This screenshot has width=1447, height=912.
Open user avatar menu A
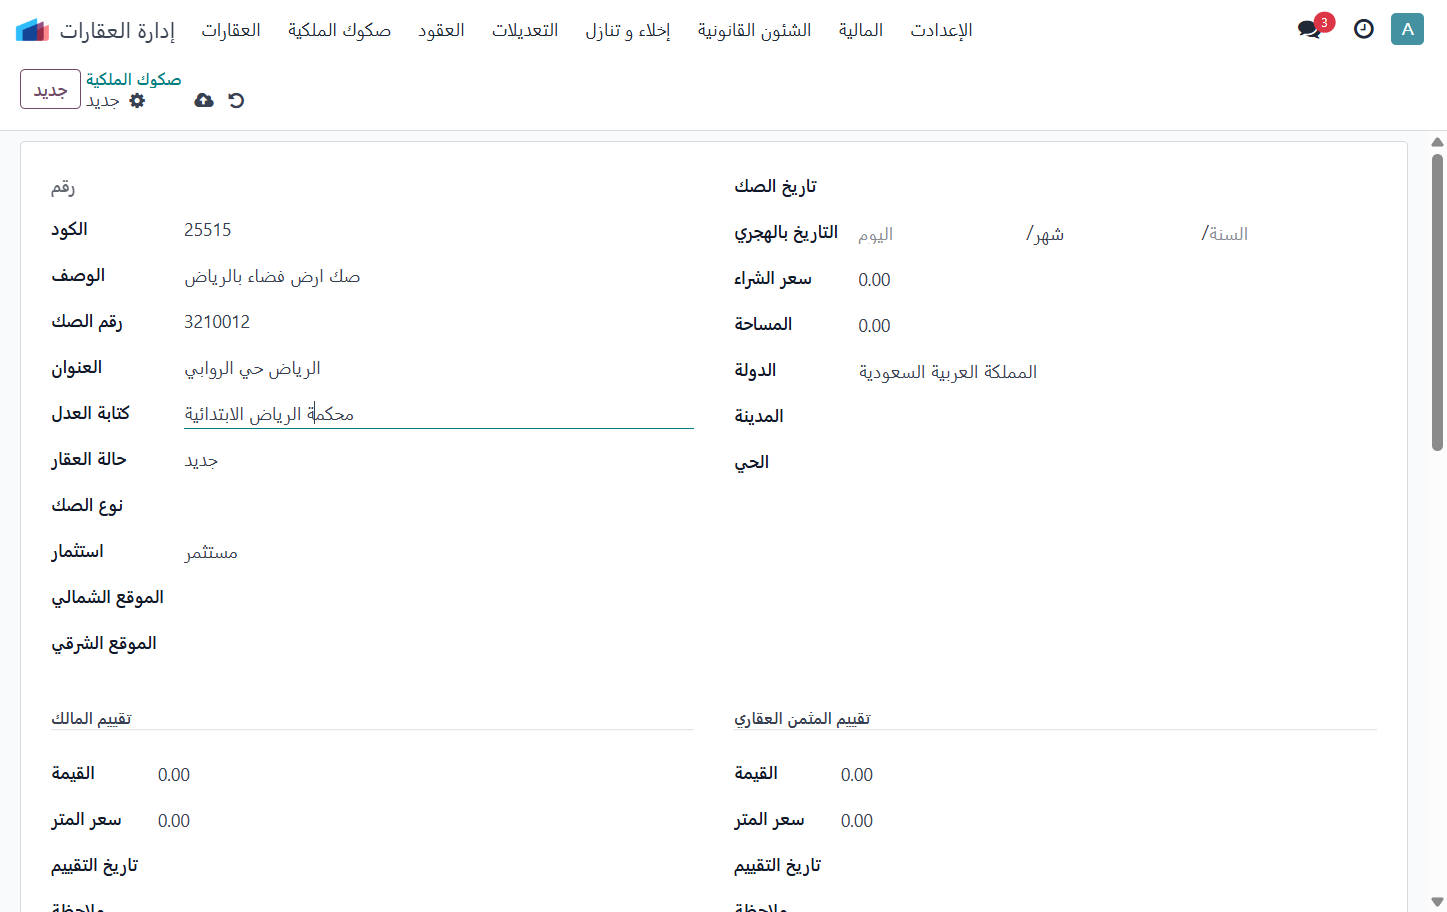click(x=1407, y=29)
